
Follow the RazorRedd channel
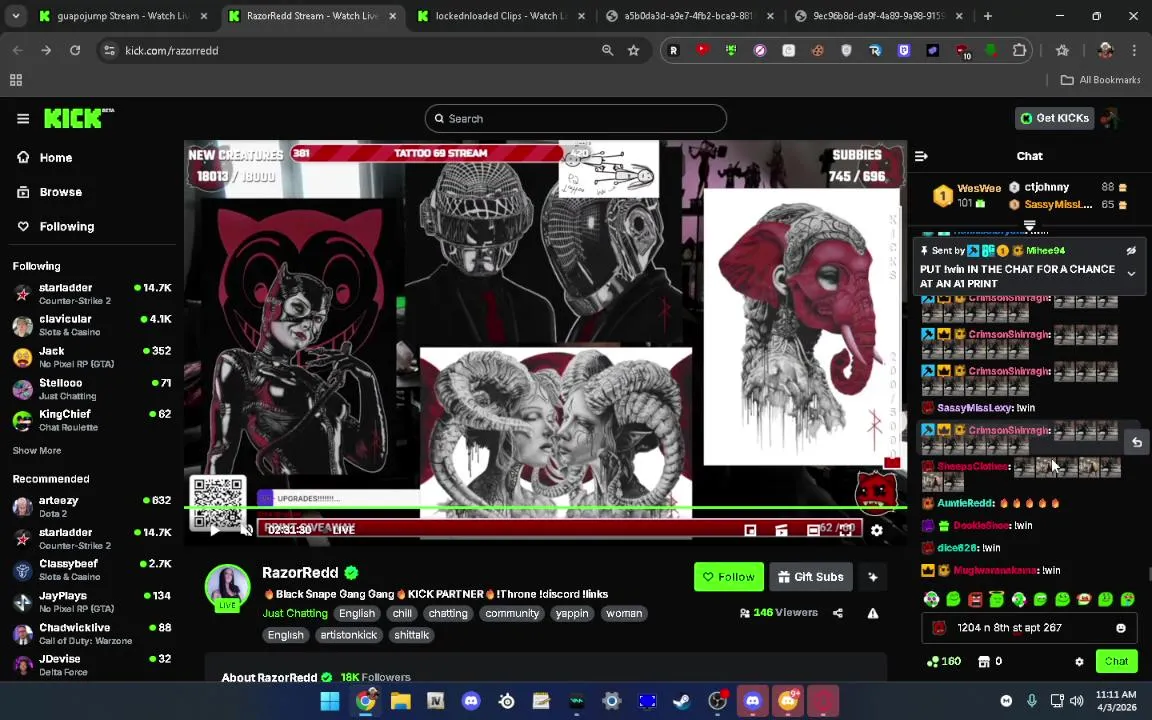tap(729, 577)
